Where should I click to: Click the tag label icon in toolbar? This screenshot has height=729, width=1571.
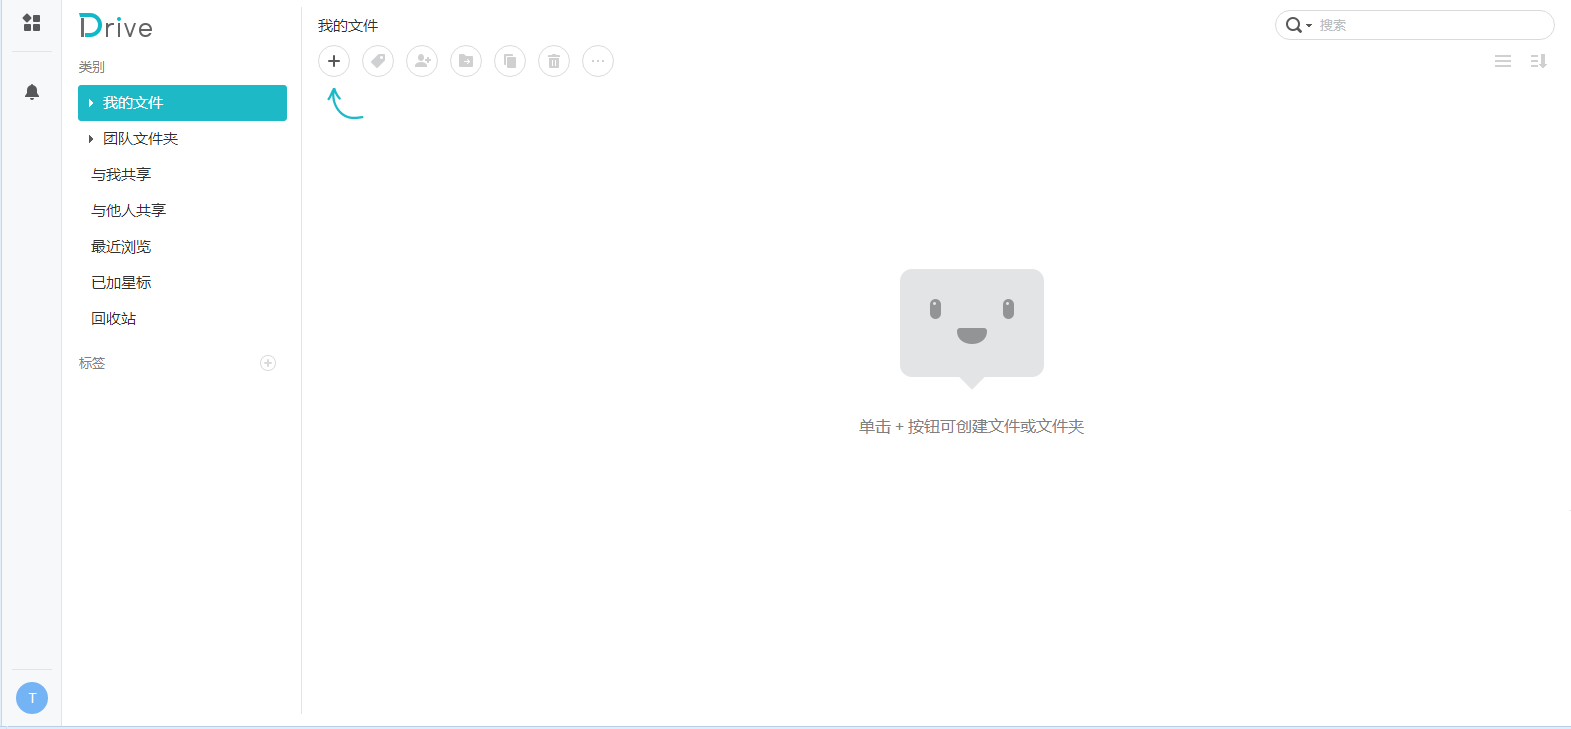(378, 61)
